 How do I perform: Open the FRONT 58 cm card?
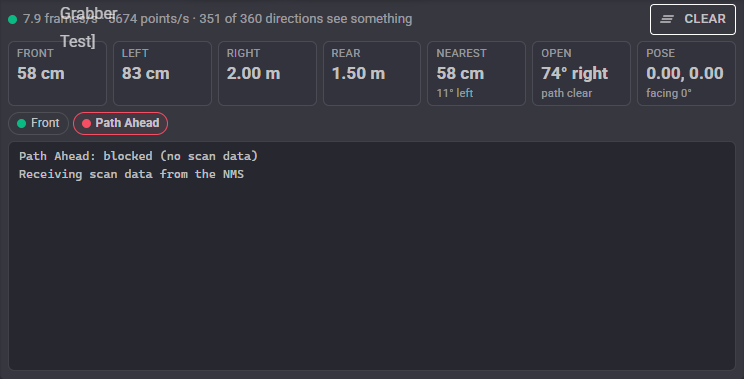57,74
